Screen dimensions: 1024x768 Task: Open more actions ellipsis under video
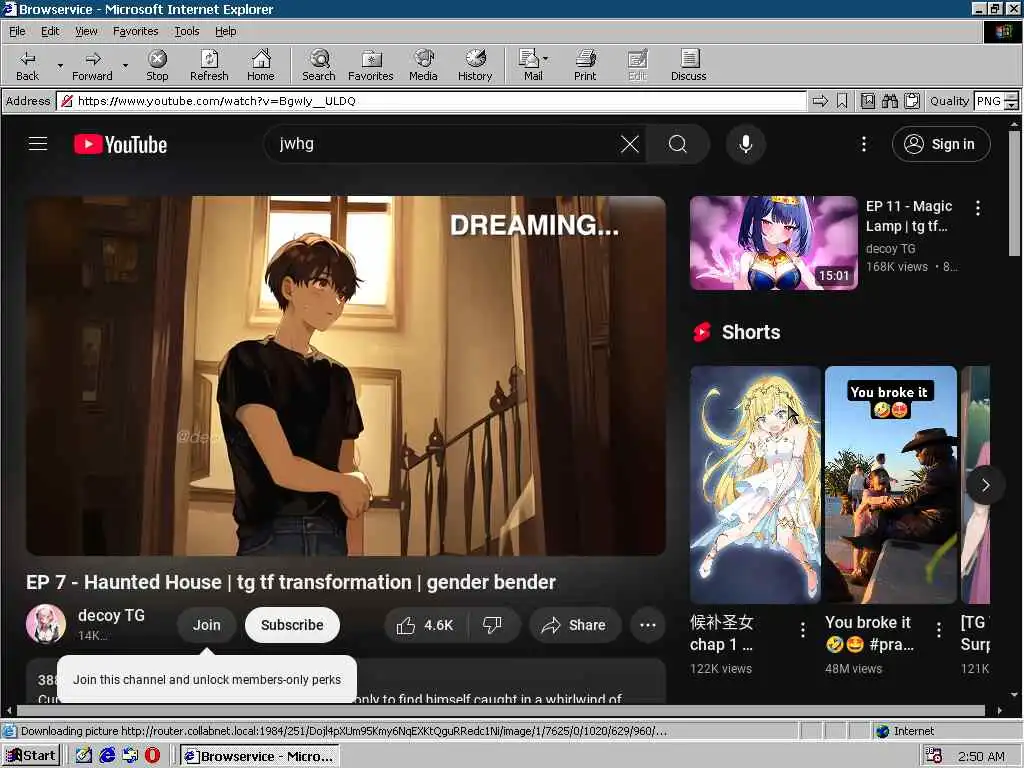647,625
